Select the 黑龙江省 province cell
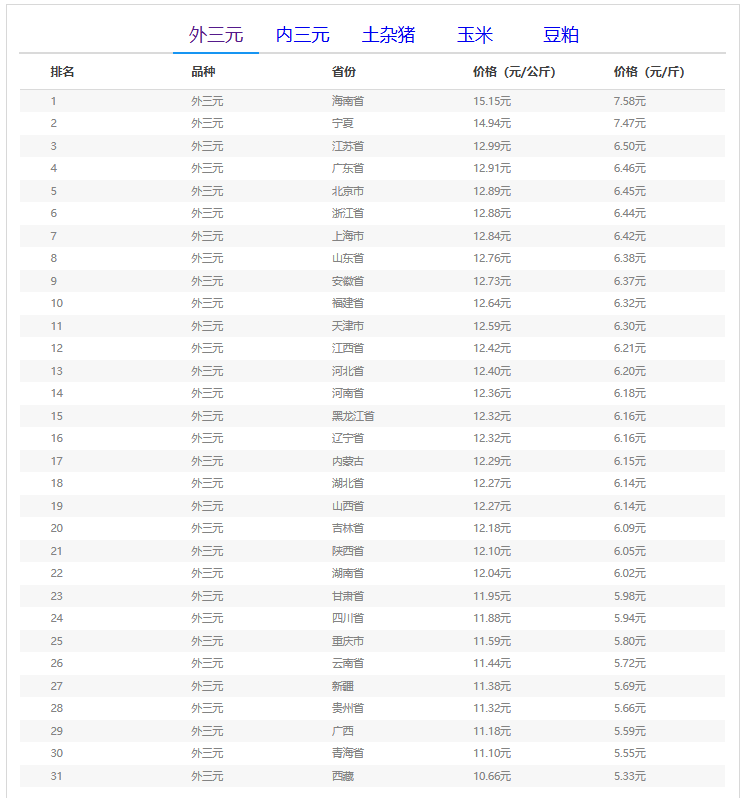 tap(353, 416)
